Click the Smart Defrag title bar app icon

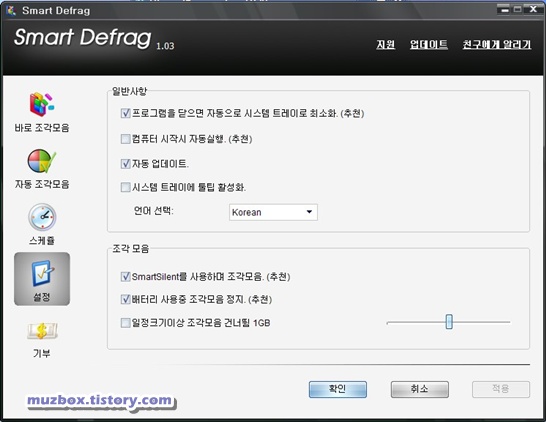click(x=11, y=10)
